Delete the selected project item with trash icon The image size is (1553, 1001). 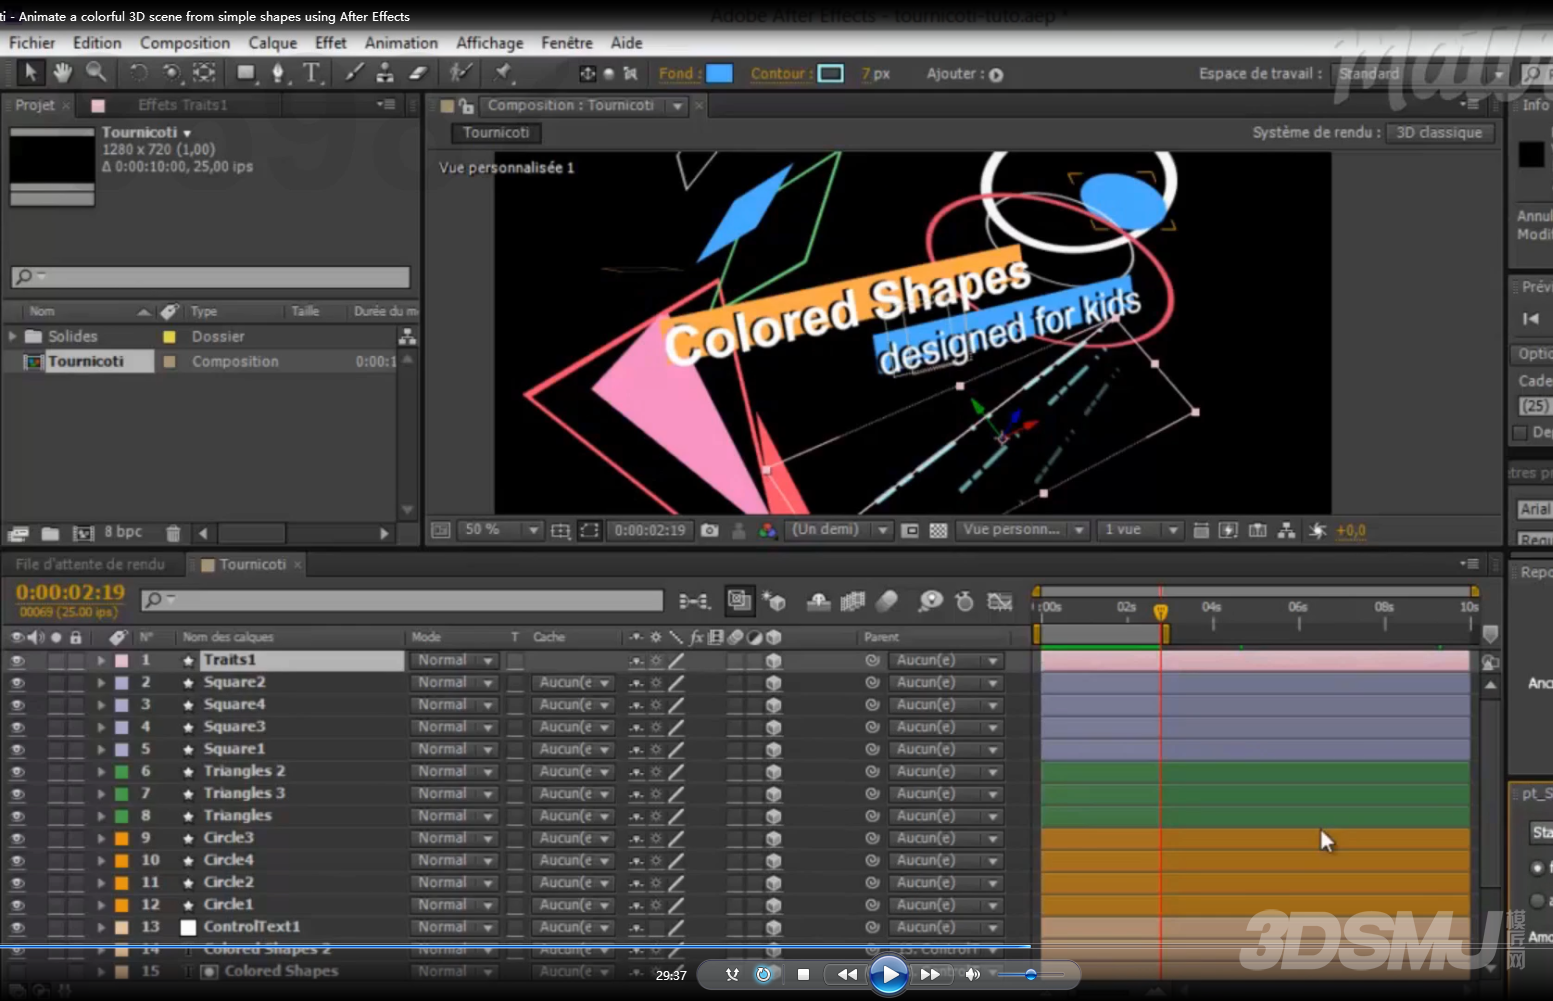(x=173, y=533)
